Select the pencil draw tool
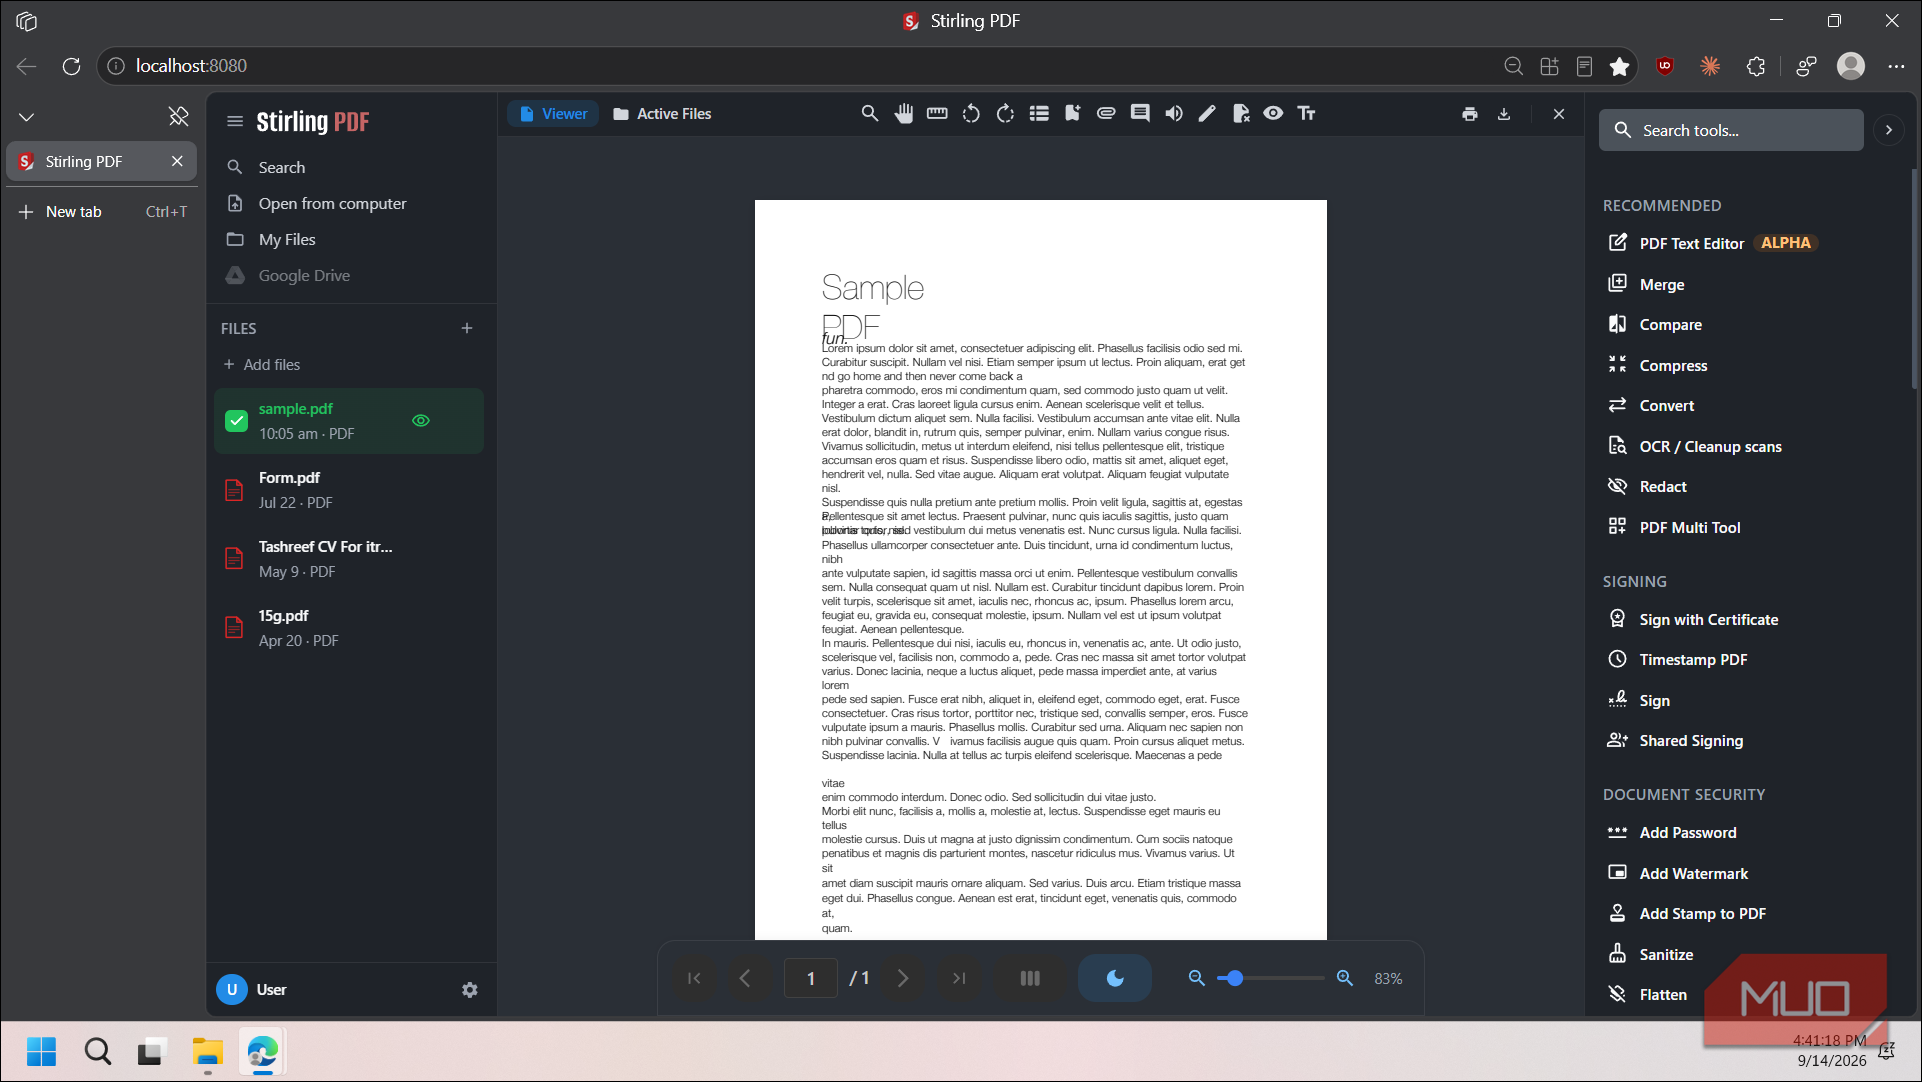 tap(1207, 114)
